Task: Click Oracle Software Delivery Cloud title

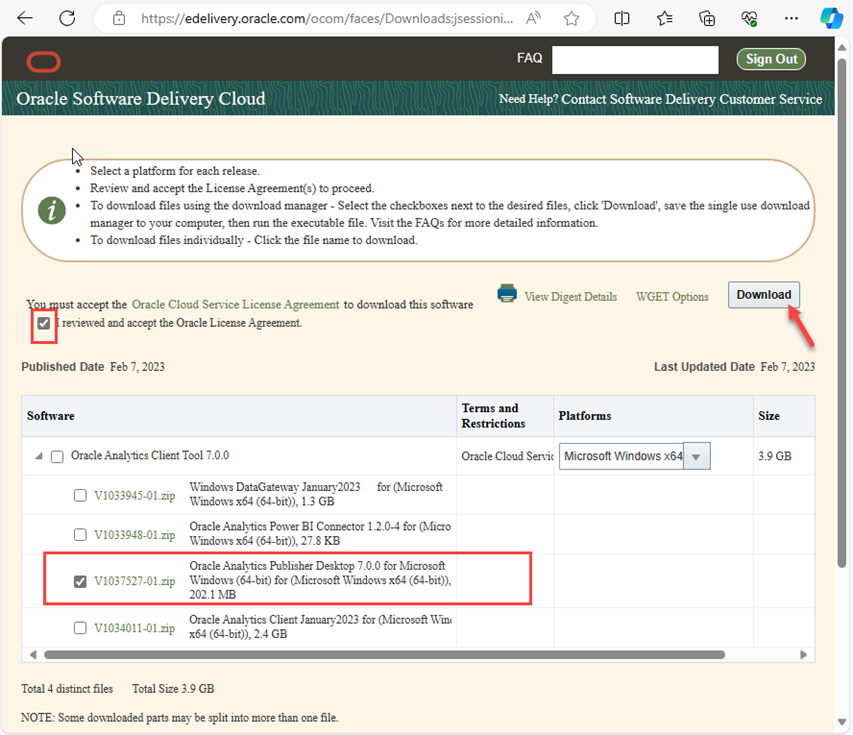Action: tap(141, 98)
